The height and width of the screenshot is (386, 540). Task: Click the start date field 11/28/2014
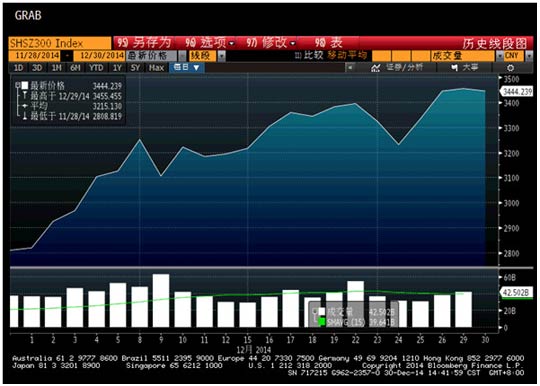pyautogui.click(x=37, y=56)
